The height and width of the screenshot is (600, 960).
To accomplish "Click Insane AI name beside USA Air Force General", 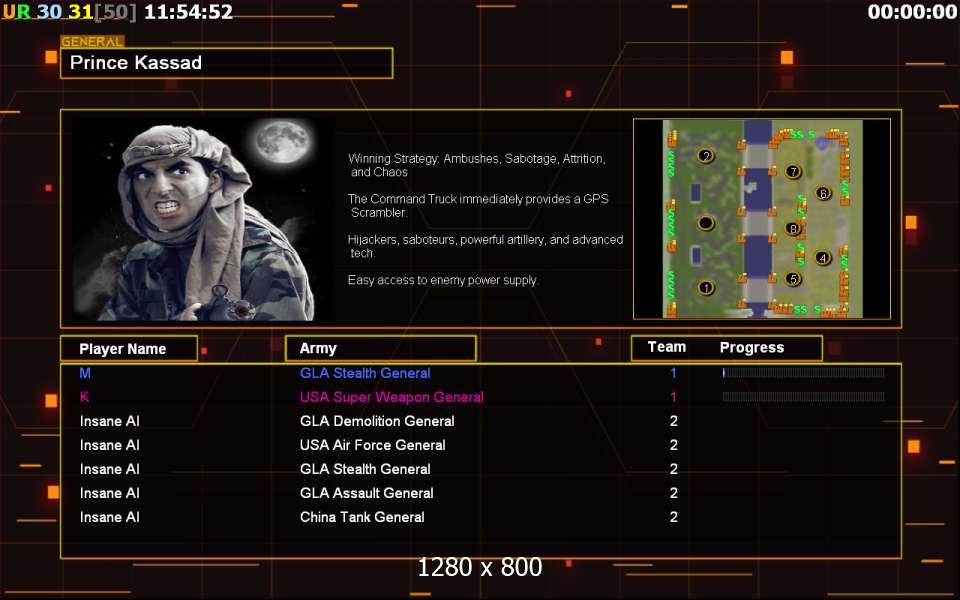I will pyautogui.click(x=110, y=445).
